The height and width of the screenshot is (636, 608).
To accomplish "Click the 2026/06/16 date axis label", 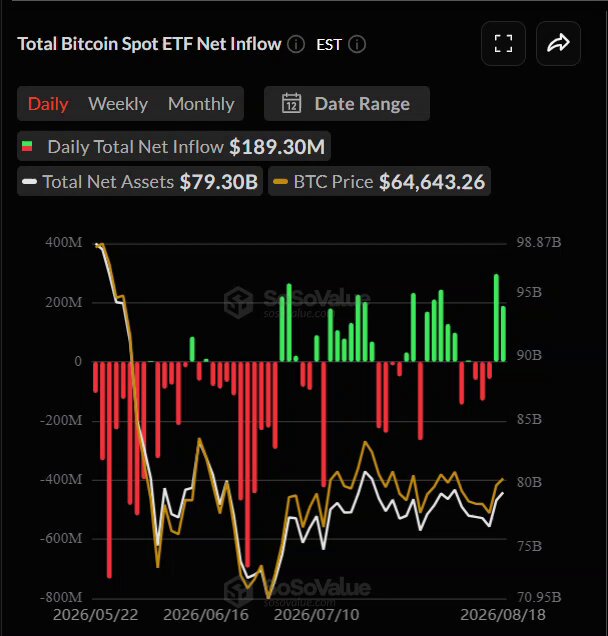I will click(206, 615).
